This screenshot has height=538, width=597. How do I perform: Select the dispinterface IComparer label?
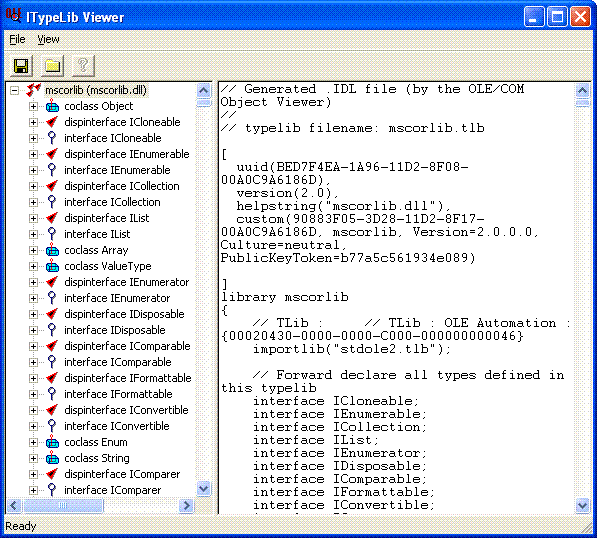point(122,474)
